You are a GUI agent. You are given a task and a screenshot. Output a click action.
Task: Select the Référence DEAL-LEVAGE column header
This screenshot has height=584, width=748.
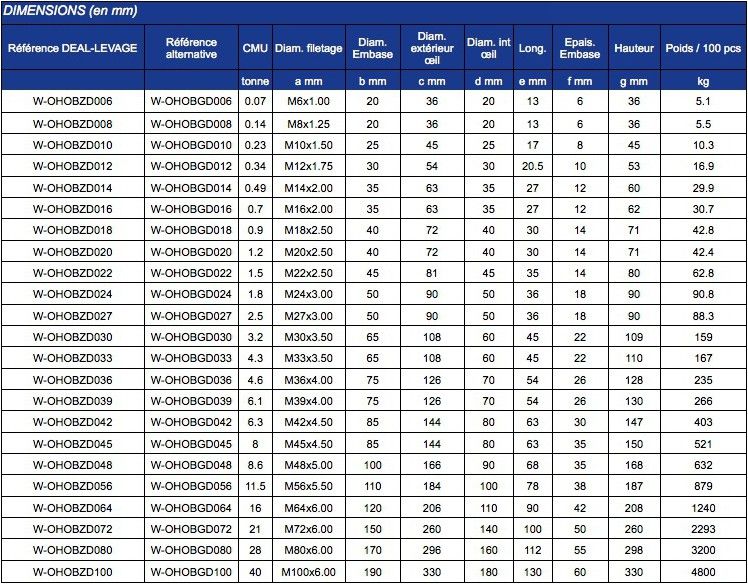tap(73, 48)
